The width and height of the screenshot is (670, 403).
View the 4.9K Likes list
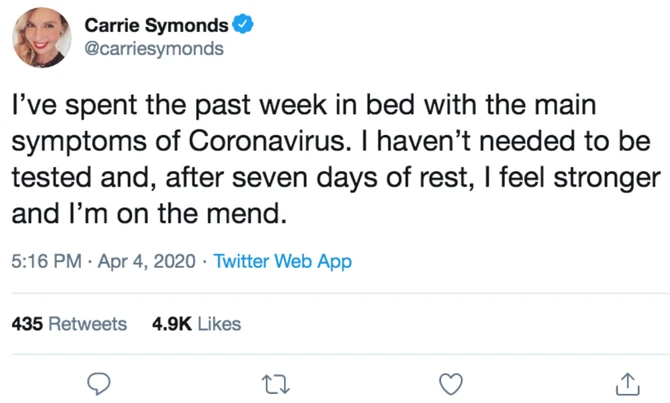196,324
